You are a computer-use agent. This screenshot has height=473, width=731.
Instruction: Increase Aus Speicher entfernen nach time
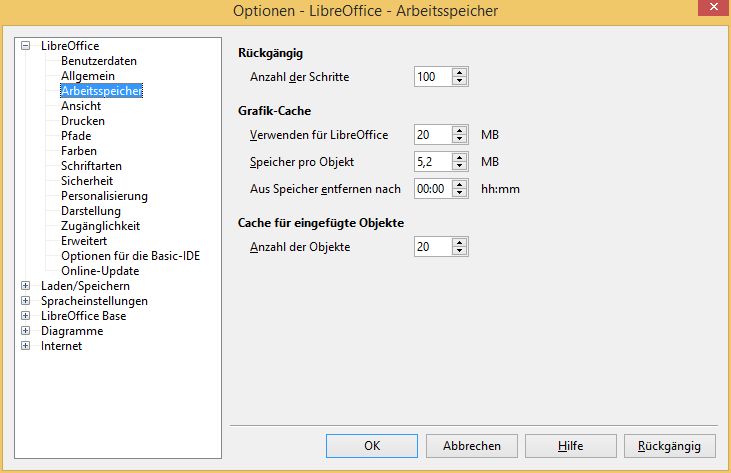(x=460, y=185)
